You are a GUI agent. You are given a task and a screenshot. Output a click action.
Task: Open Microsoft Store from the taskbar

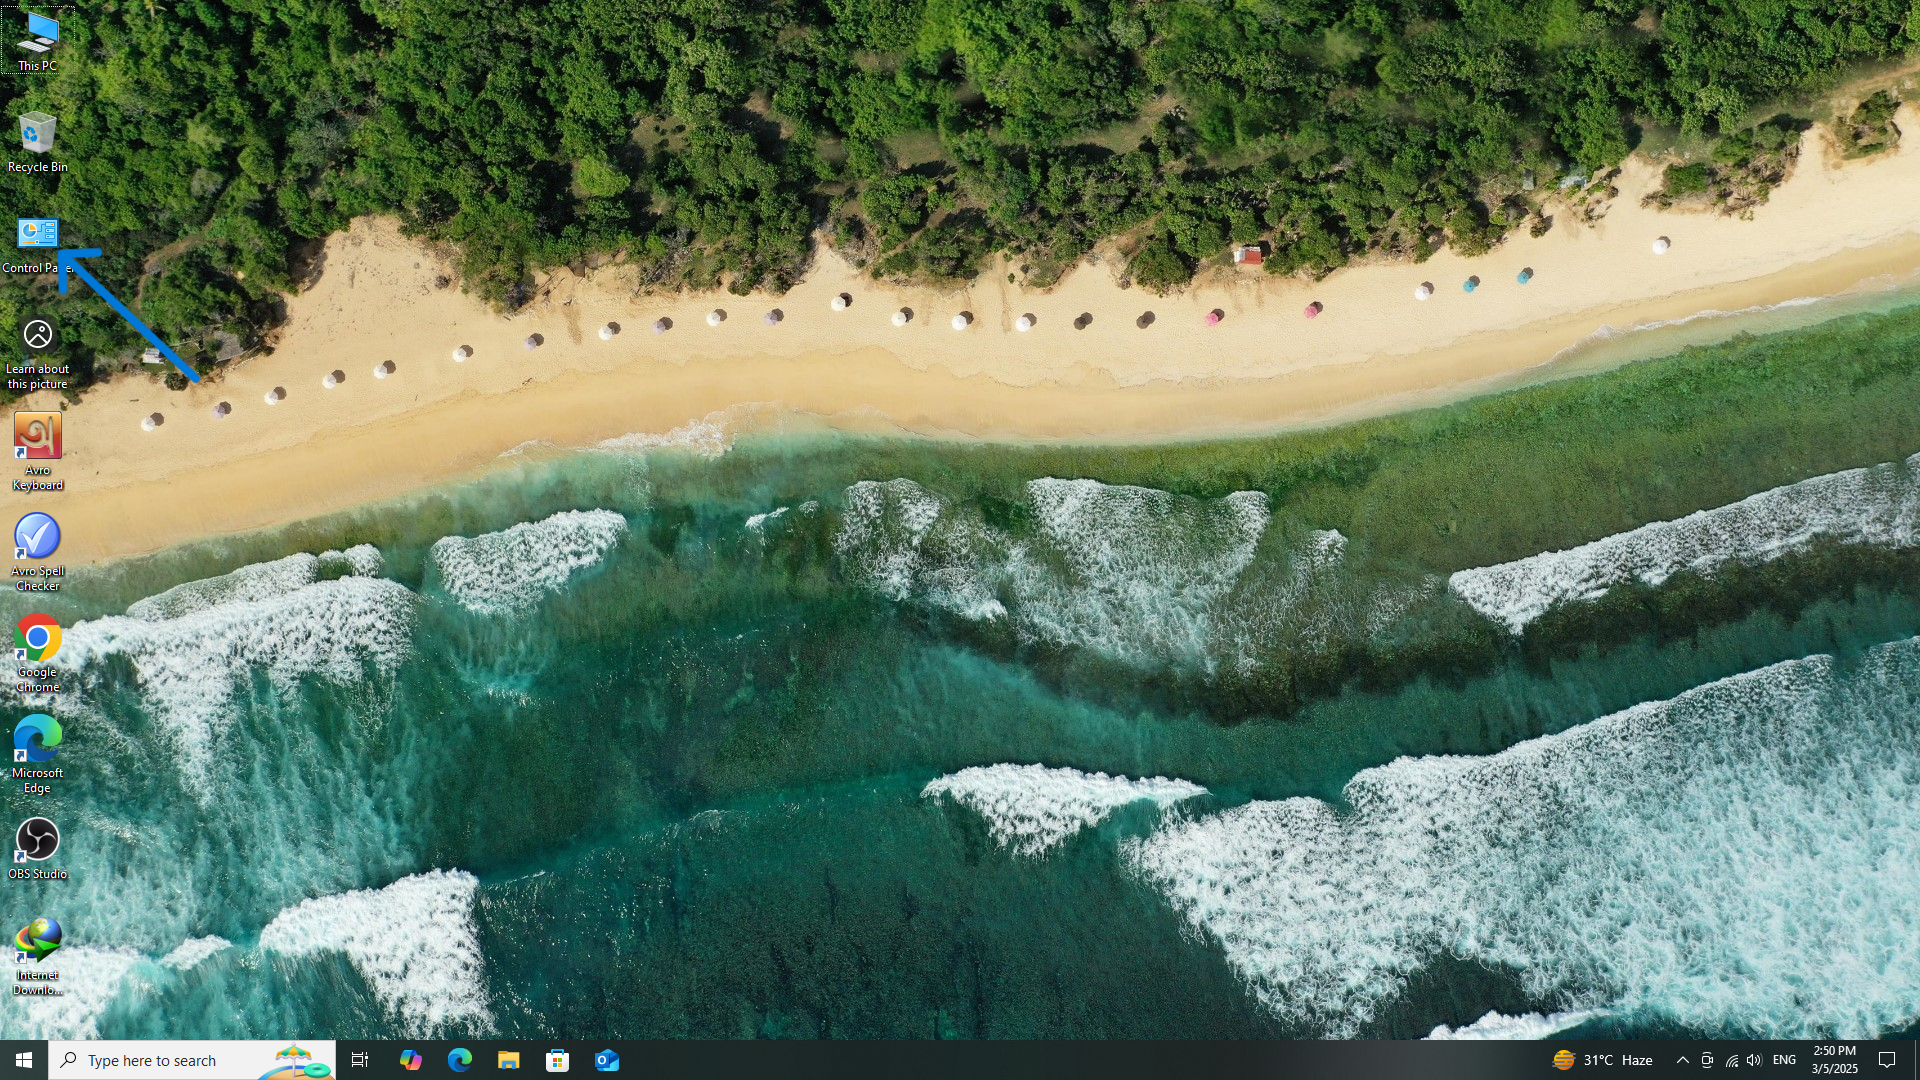pos(557,1060)
